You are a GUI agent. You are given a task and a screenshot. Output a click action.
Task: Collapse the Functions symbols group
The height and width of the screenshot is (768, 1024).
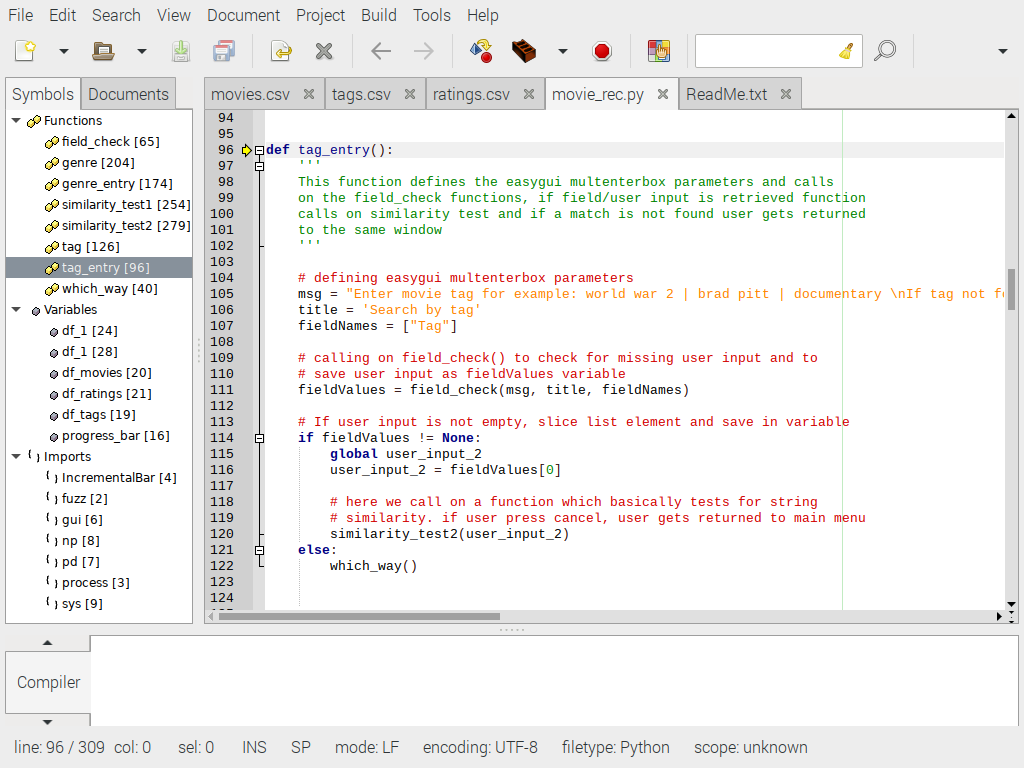click(x=15, y=120)
